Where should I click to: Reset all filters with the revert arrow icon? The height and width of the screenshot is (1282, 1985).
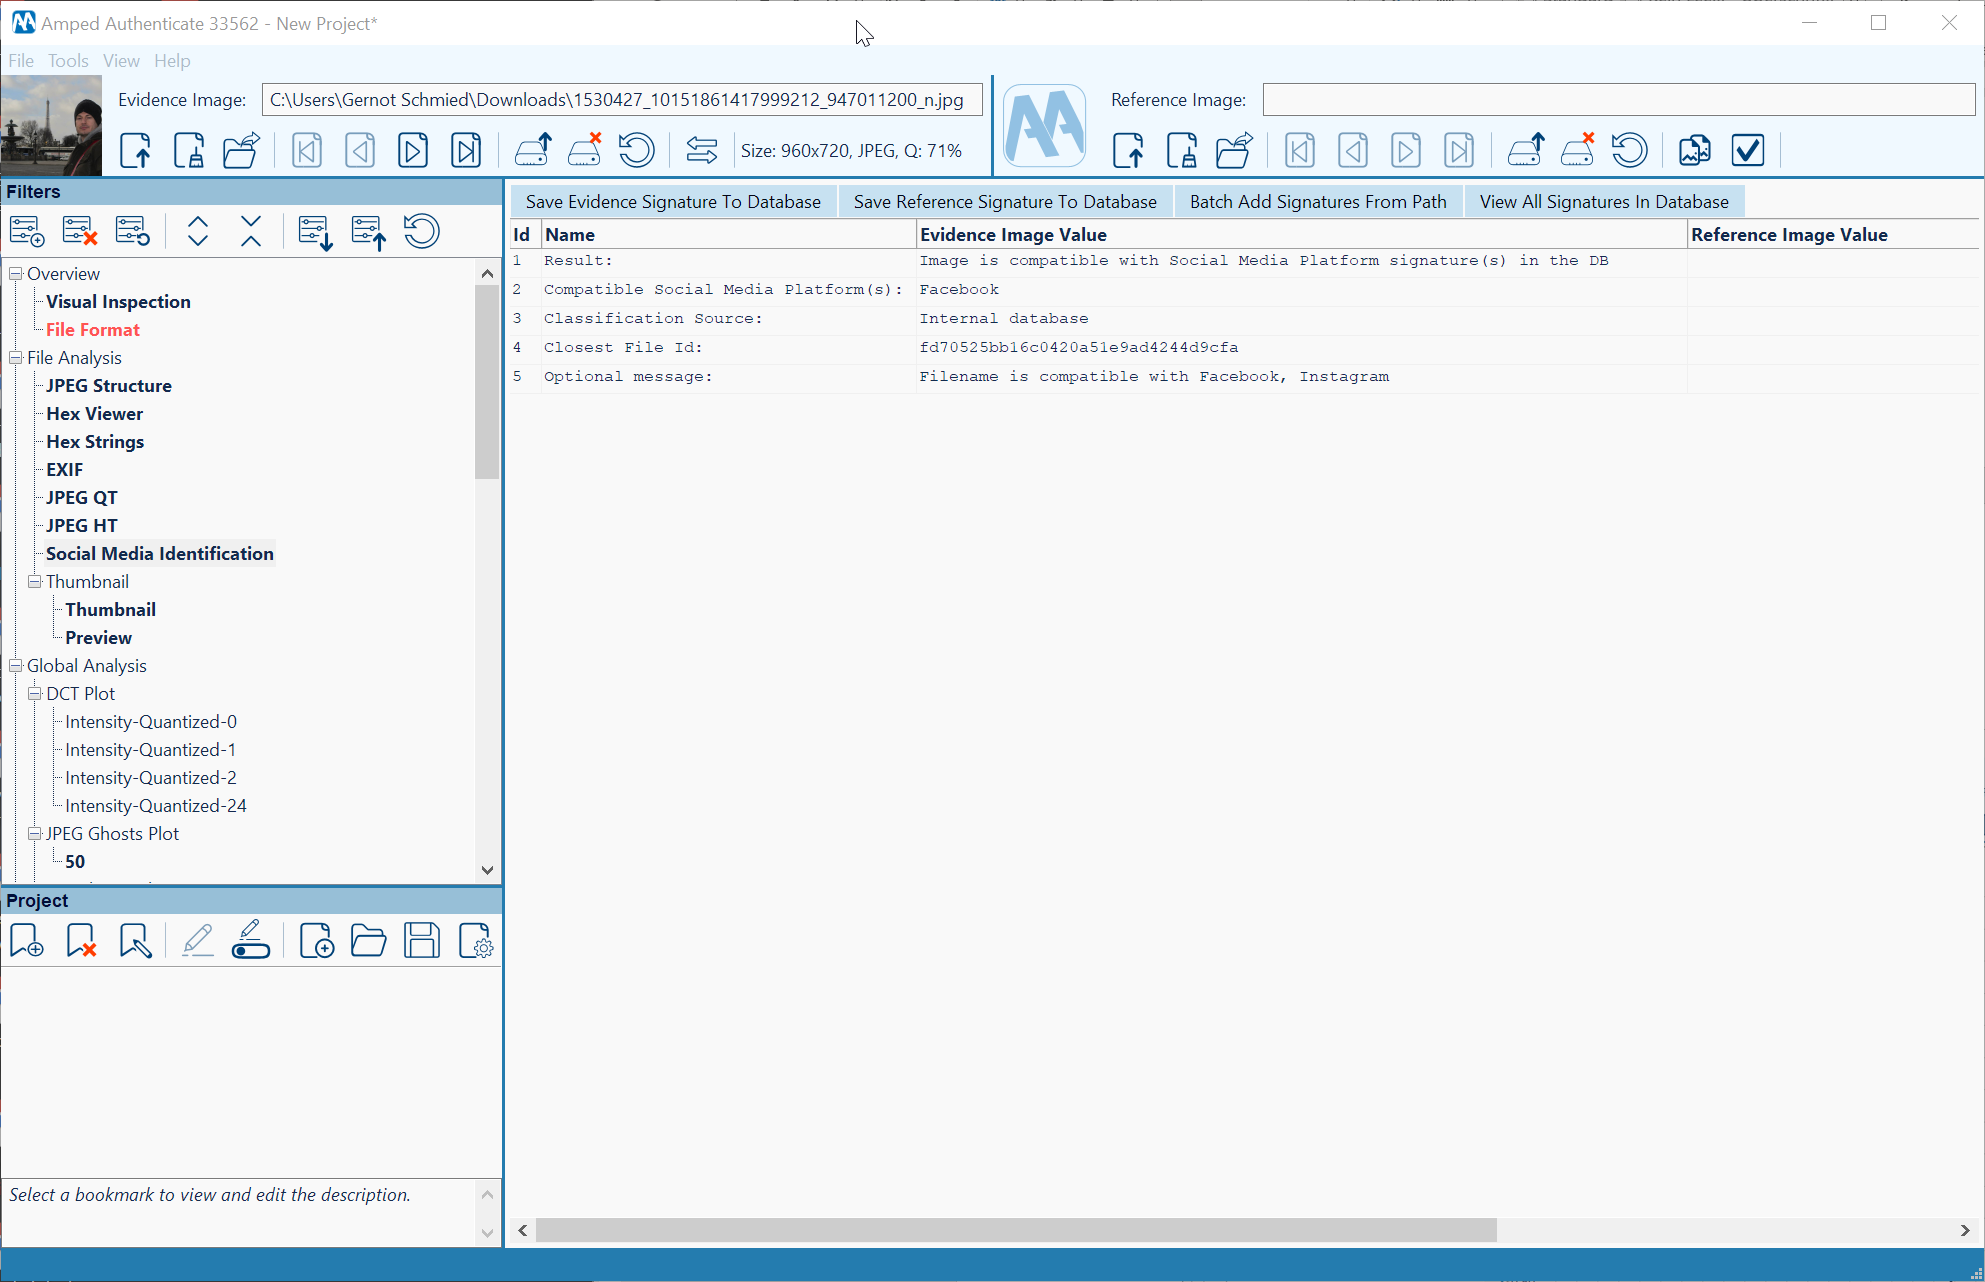tap(421, 230)
